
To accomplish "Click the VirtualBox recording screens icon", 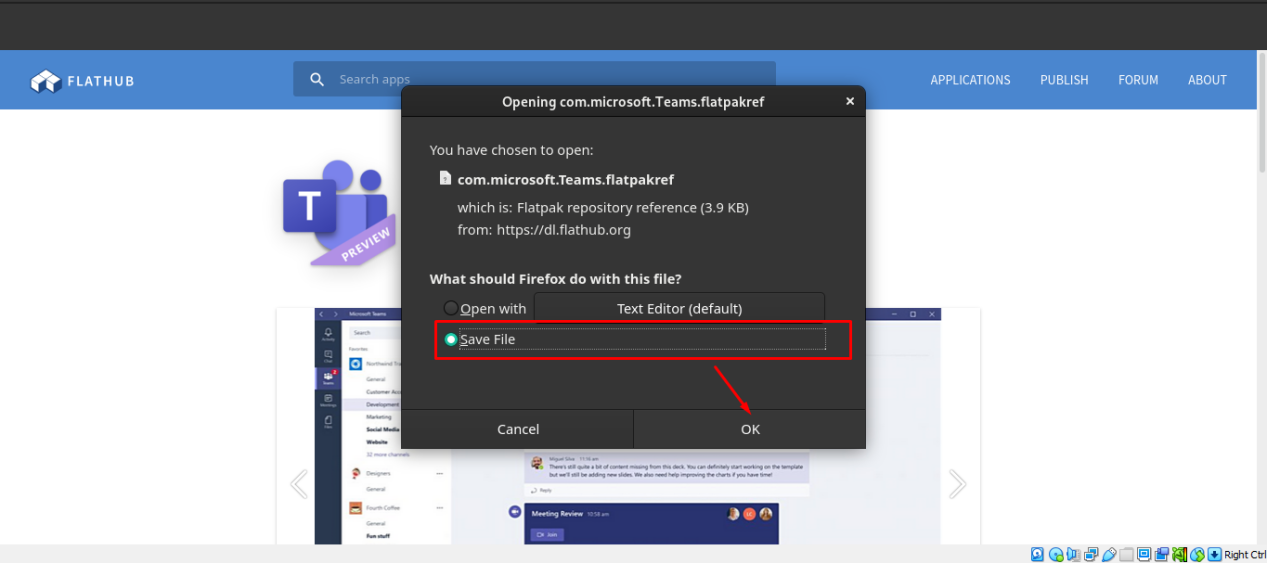I will (1162, 554).
